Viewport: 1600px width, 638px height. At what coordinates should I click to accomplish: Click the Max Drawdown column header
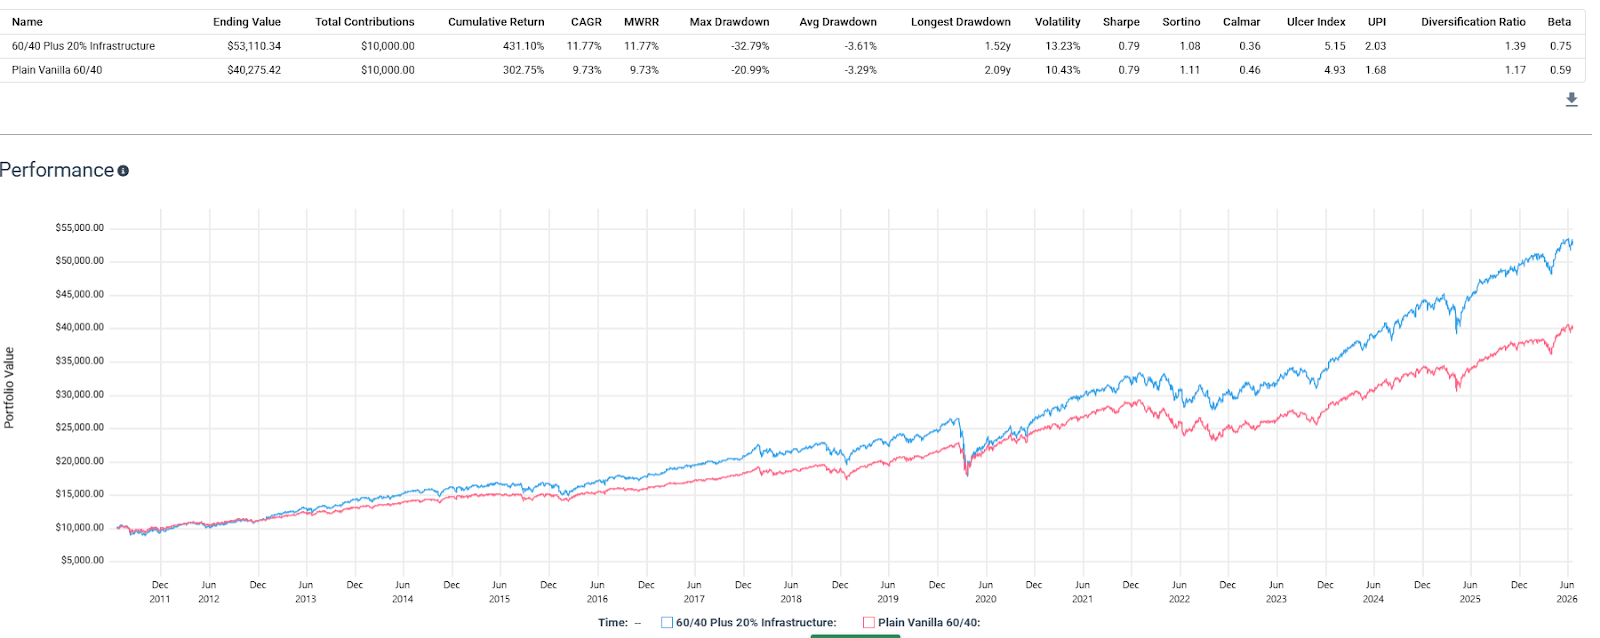coord(729,22)
